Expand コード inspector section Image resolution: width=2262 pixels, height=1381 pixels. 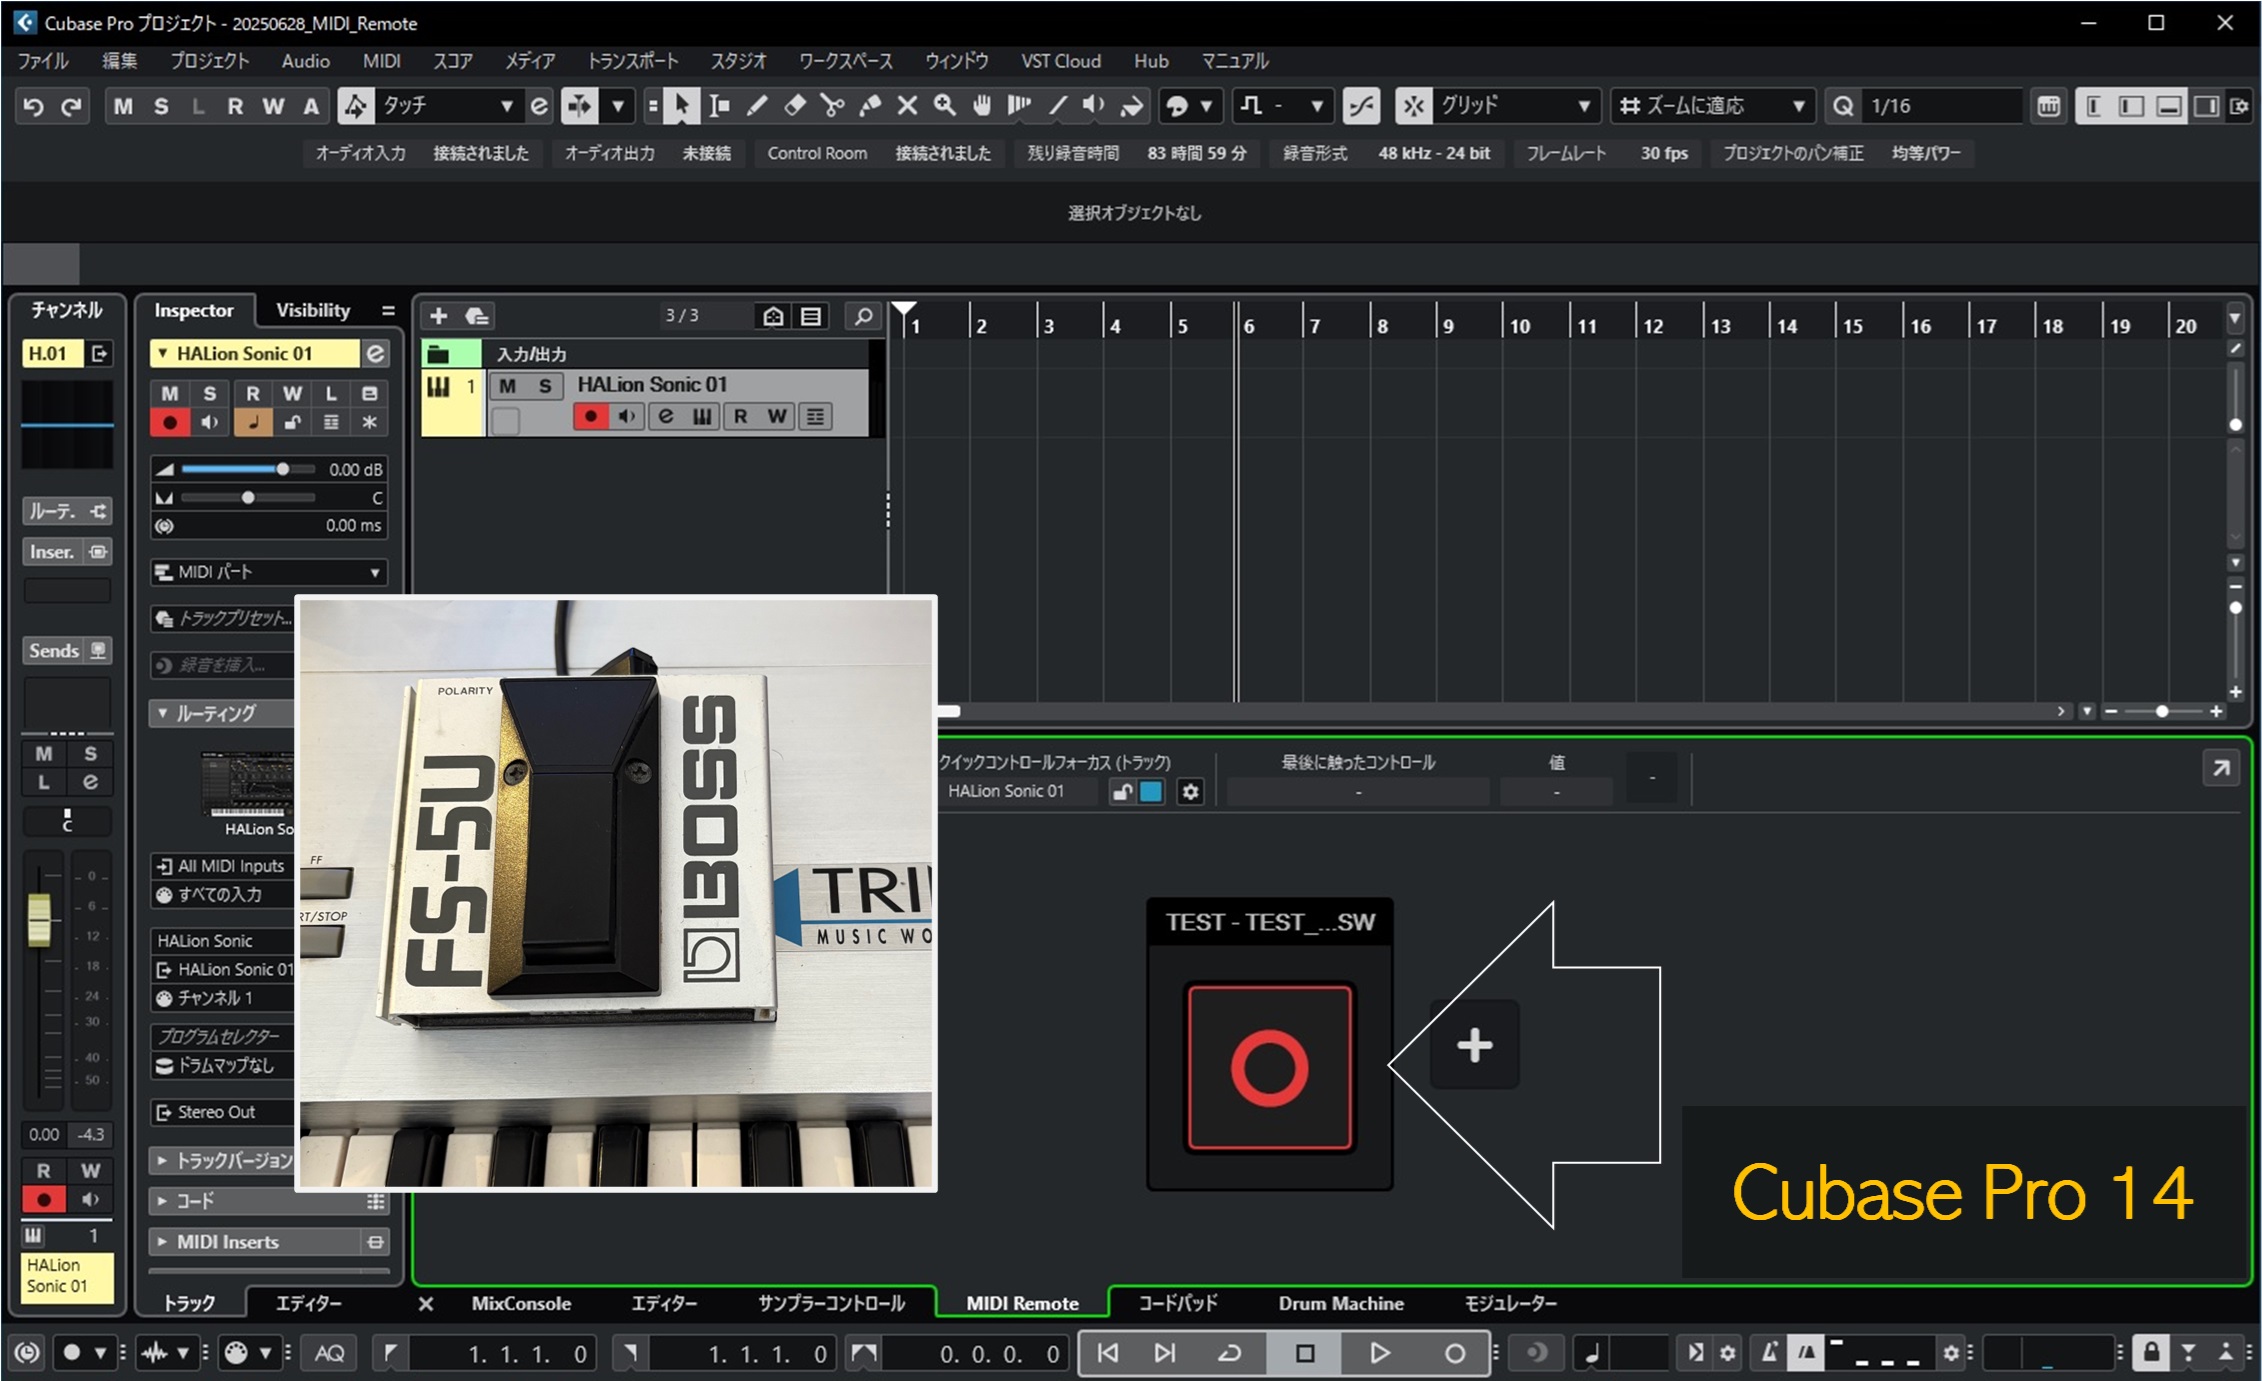click(x=162, y=1201)
